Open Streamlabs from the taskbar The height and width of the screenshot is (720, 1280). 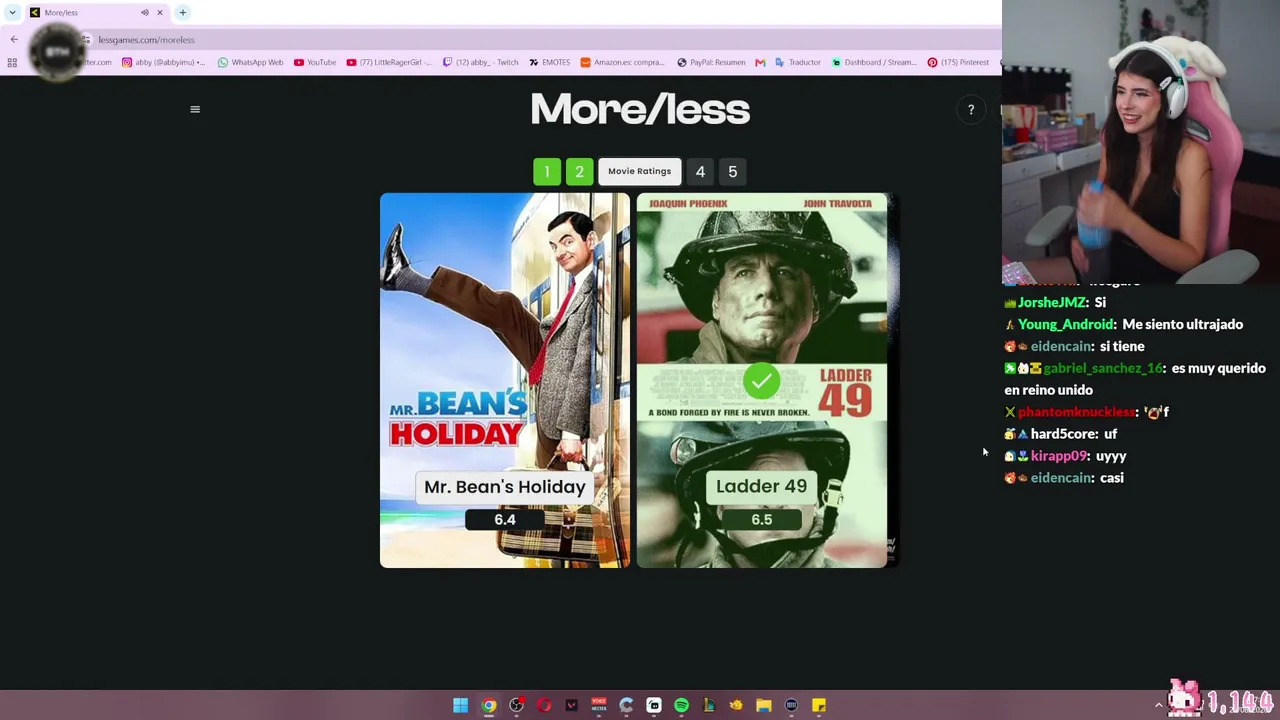654,705
